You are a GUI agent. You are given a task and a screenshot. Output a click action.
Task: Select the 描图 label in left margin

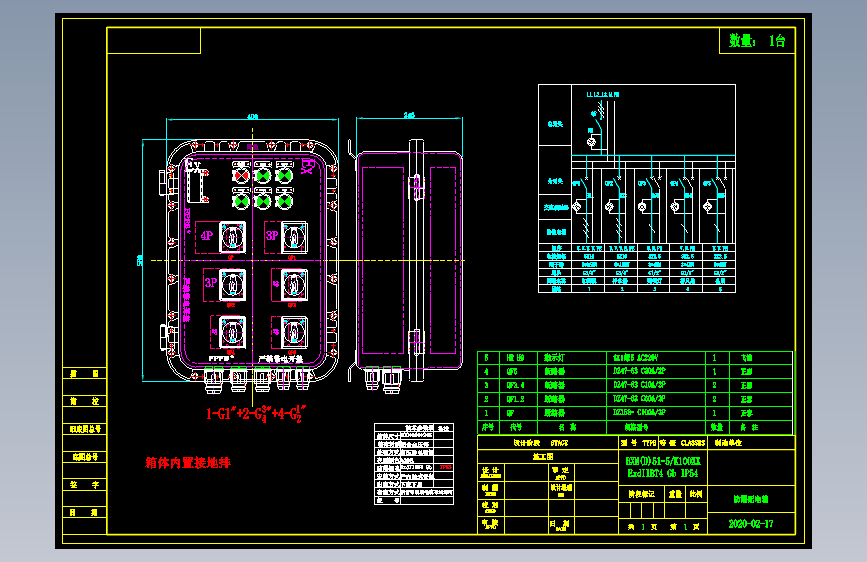click(84, 373)
